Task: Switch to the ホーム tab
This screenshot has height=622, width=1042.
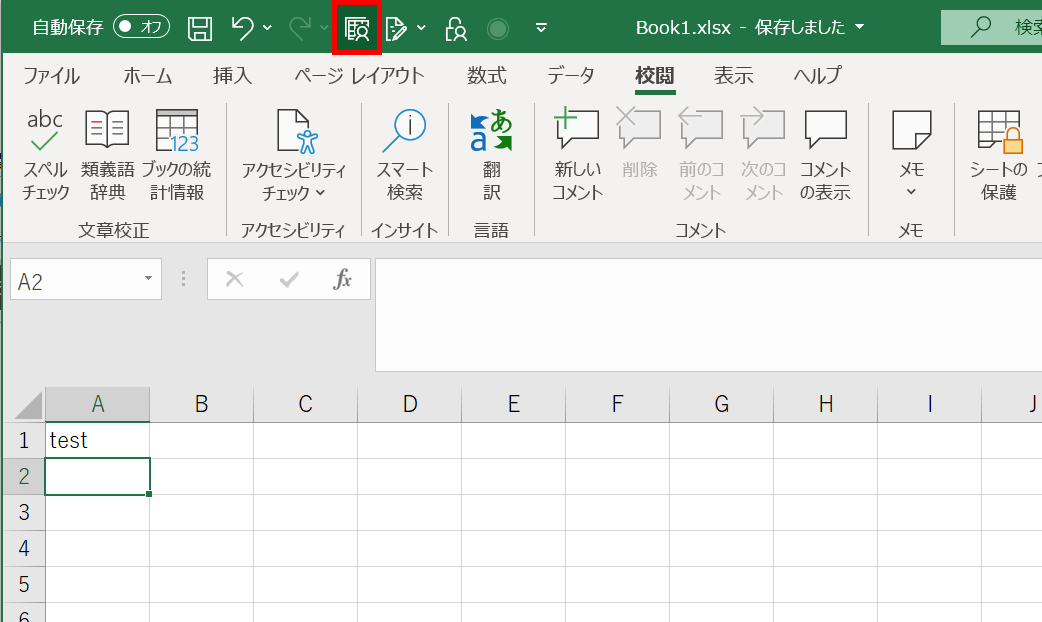Action: coord(148,76)
